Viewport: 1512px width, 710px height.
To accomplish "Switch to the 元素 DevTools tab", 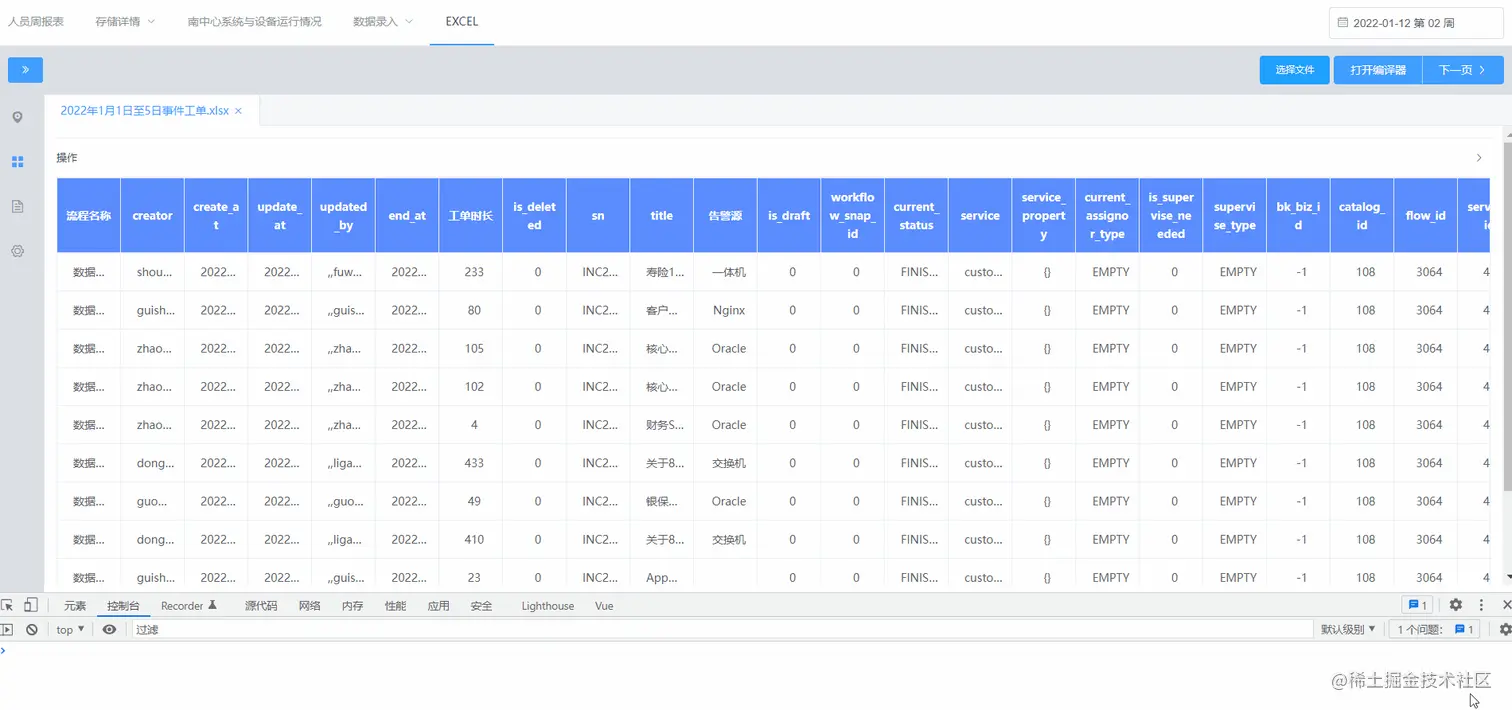I will click(75, 606).
